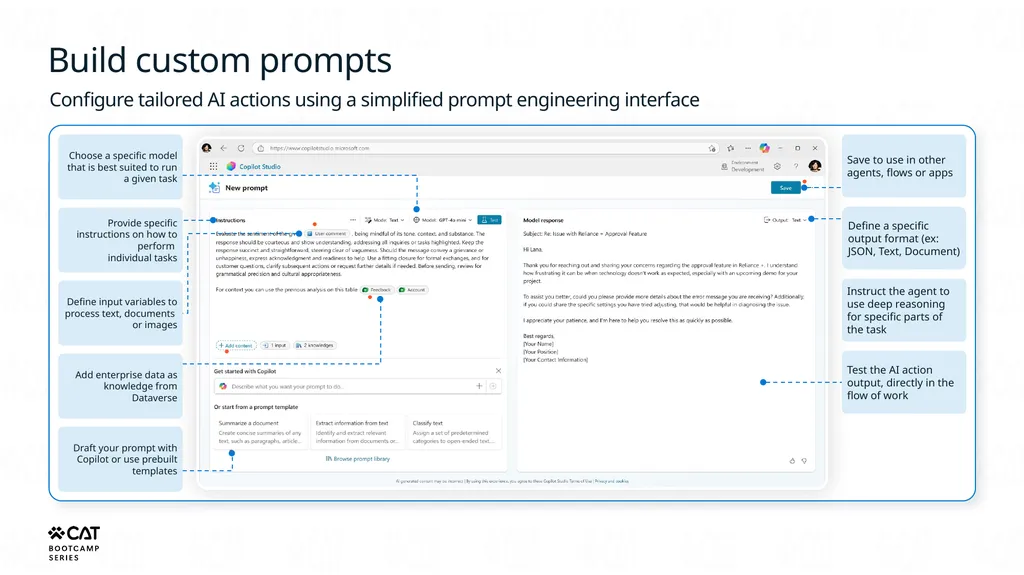Save the new prompt

pyautogui.click(x=786, y=188)
